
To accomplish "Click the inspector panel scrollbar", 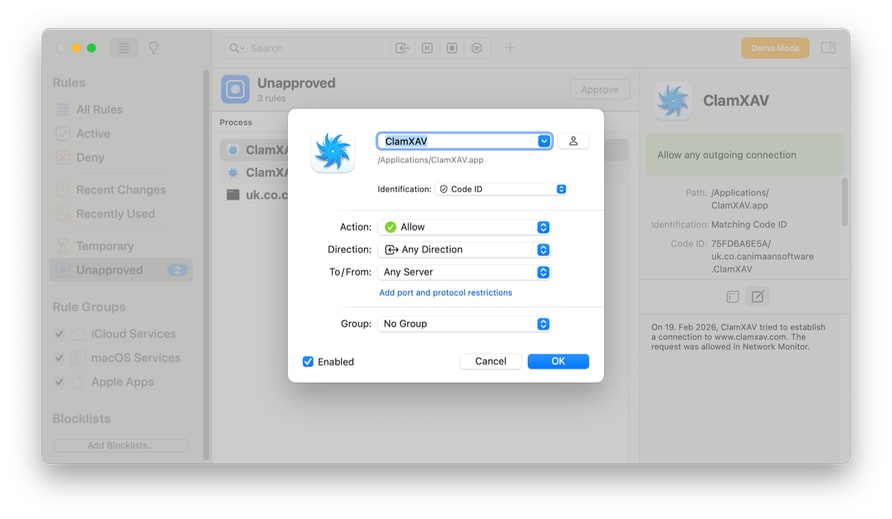I will (x=845, y=202).
